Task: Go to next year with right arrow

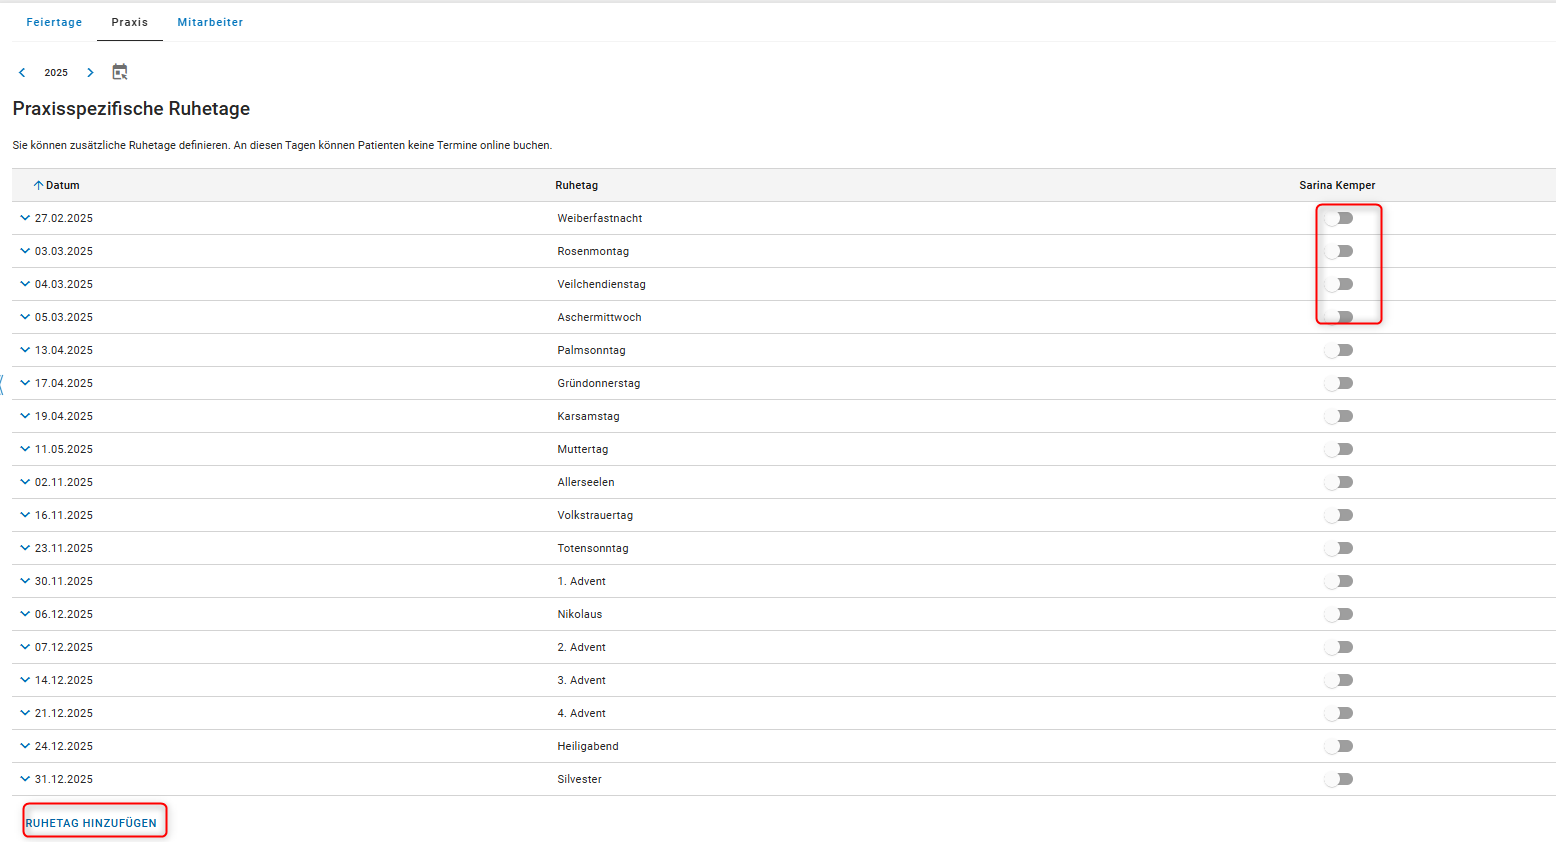Action: (x=90, y=73)
